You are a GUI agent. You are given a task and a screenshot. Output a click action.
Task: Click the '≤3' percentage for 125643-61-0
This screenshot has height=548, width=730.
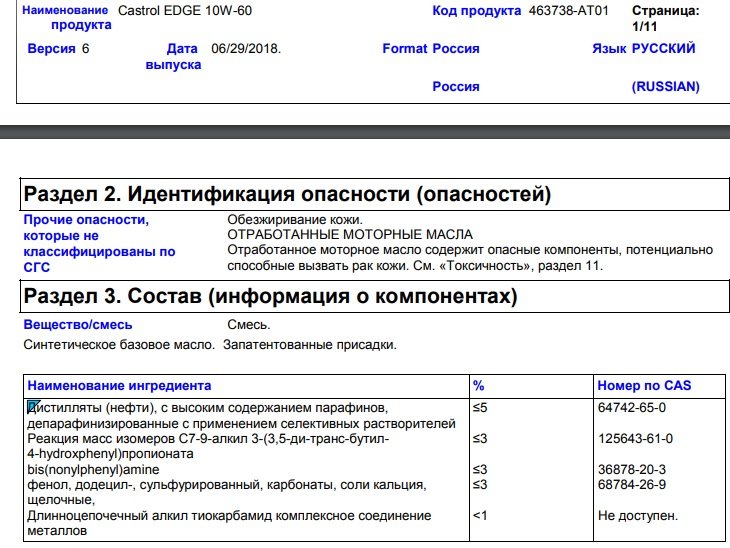[x=480, y=438]
